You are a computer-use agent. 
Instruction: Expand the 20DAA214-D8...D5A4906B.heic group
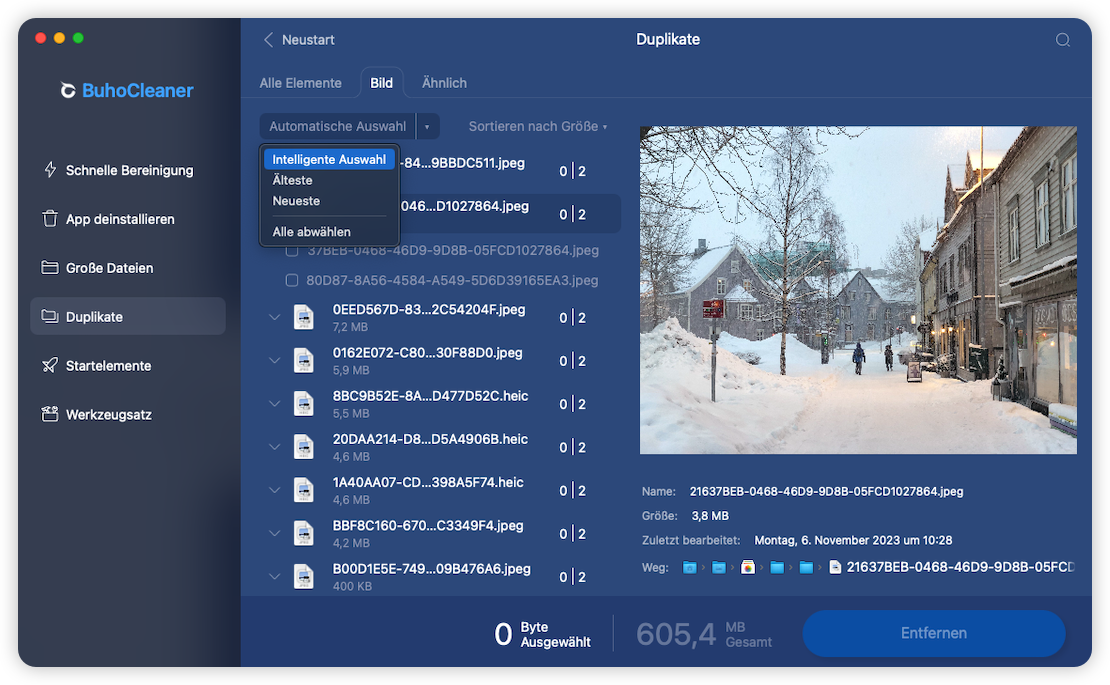[x=275, y=447]
